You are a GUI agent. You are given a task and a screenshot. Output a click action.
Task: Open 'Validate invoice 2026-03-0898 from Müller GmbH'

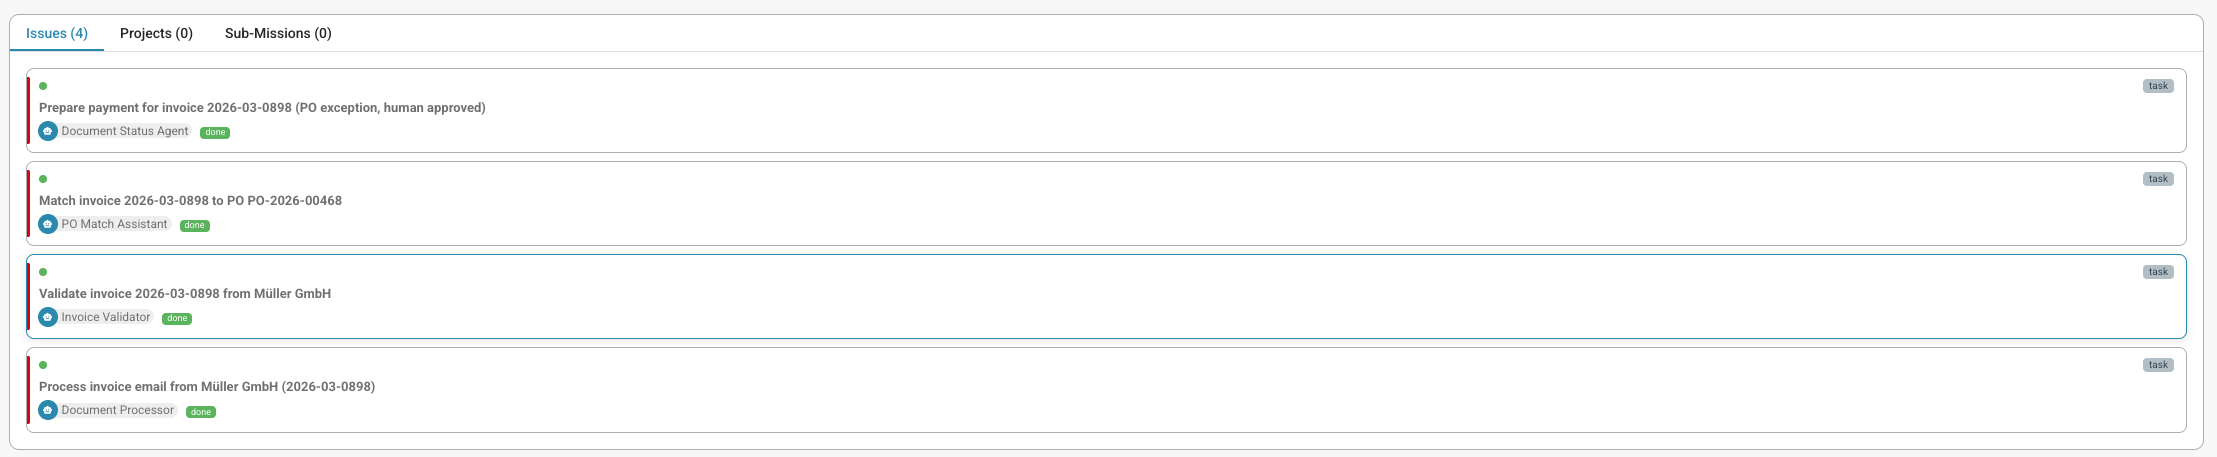pos(185,294)
